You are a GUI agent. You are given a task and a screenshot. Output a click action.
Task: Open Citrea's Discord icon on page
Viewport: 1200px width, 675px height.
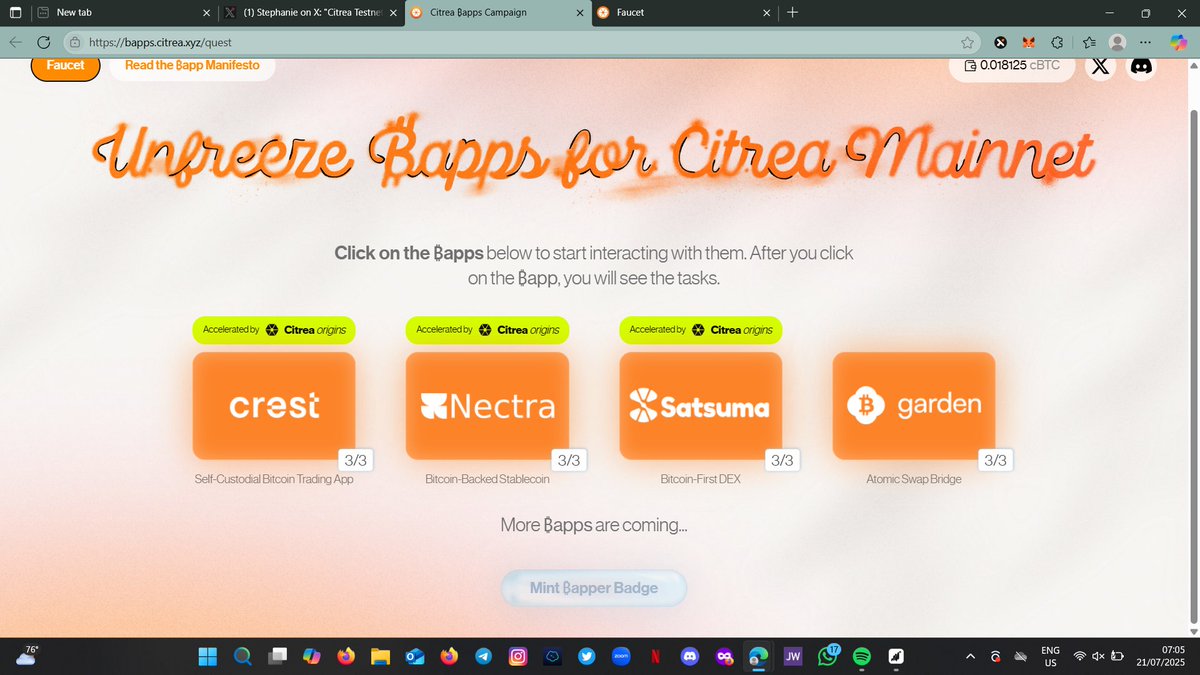[x=1140, y=66]
